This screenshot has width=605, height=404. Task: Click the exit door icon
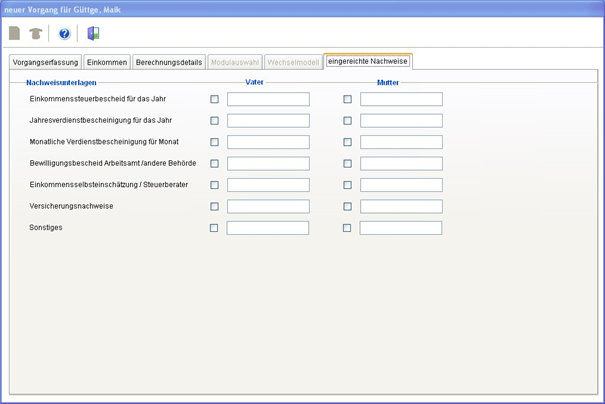[93, 33]
